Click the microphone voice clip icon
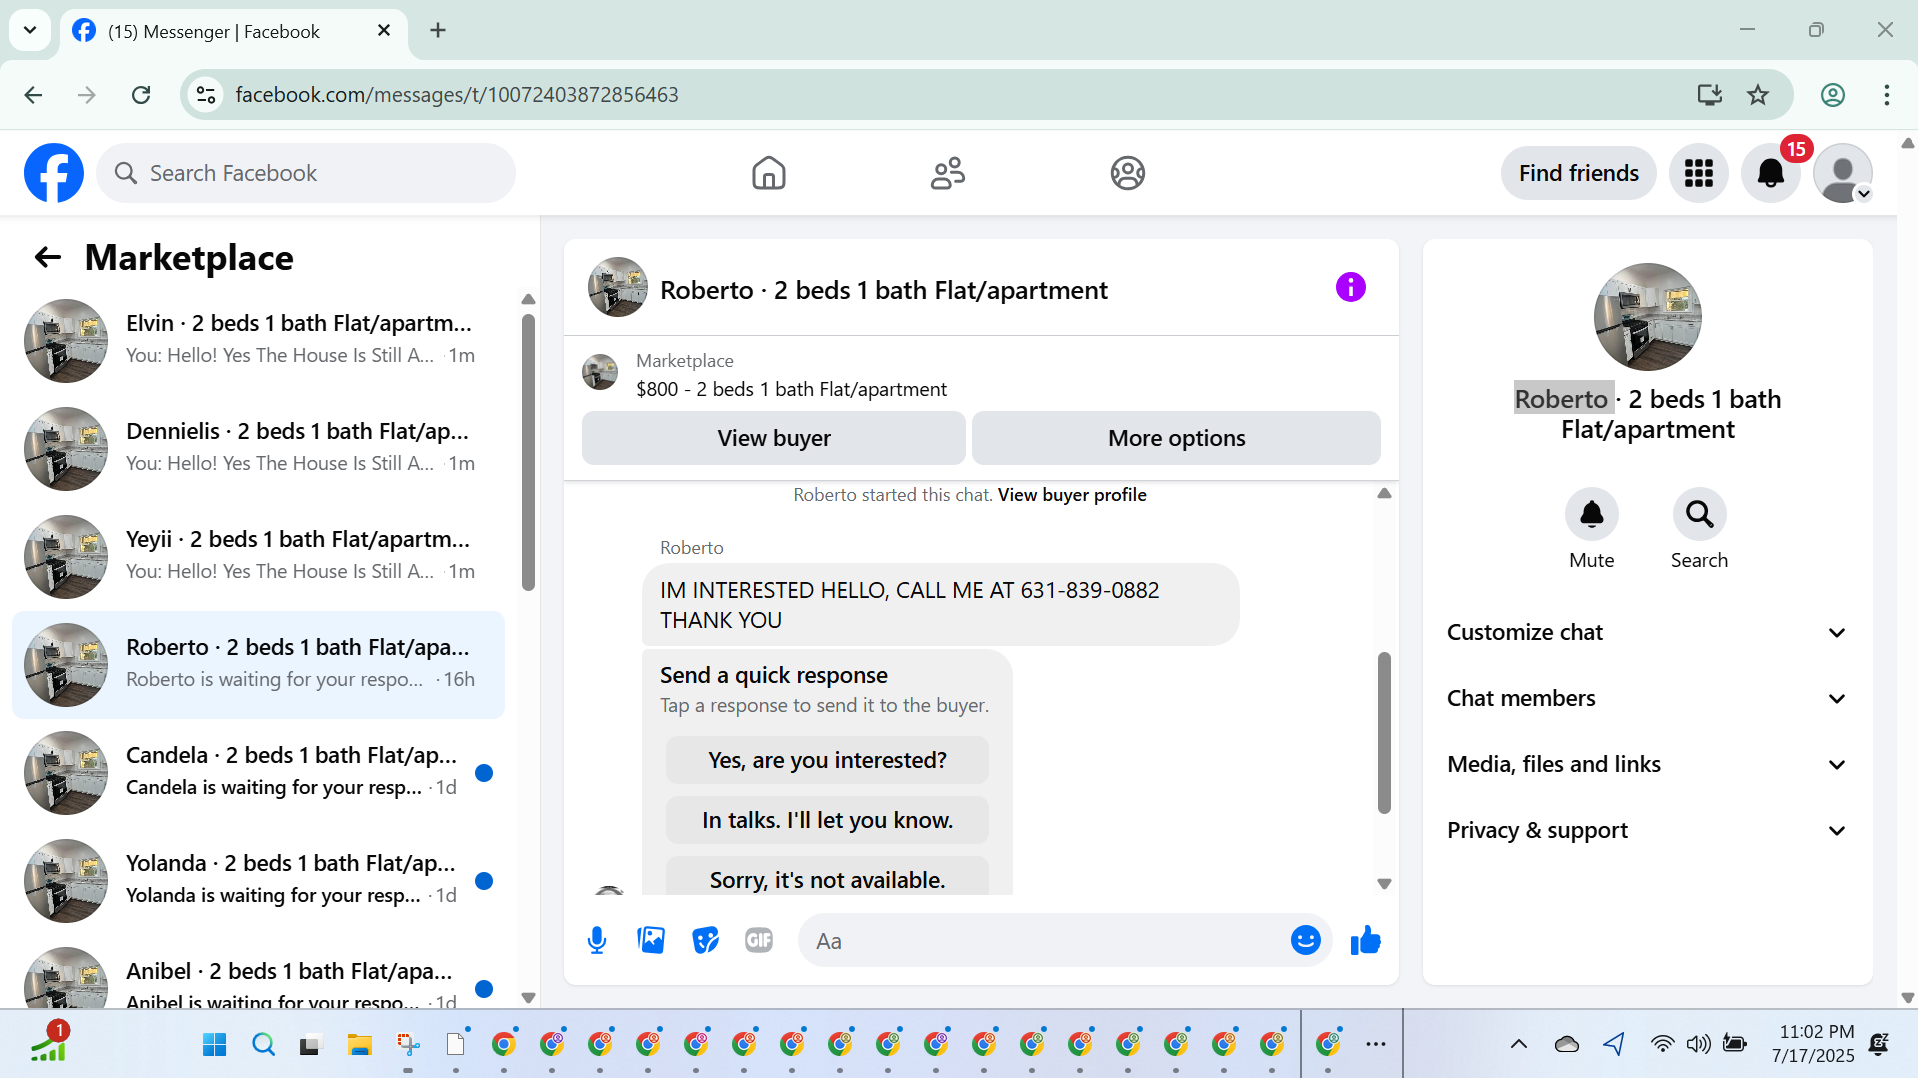 click(597, 940)
